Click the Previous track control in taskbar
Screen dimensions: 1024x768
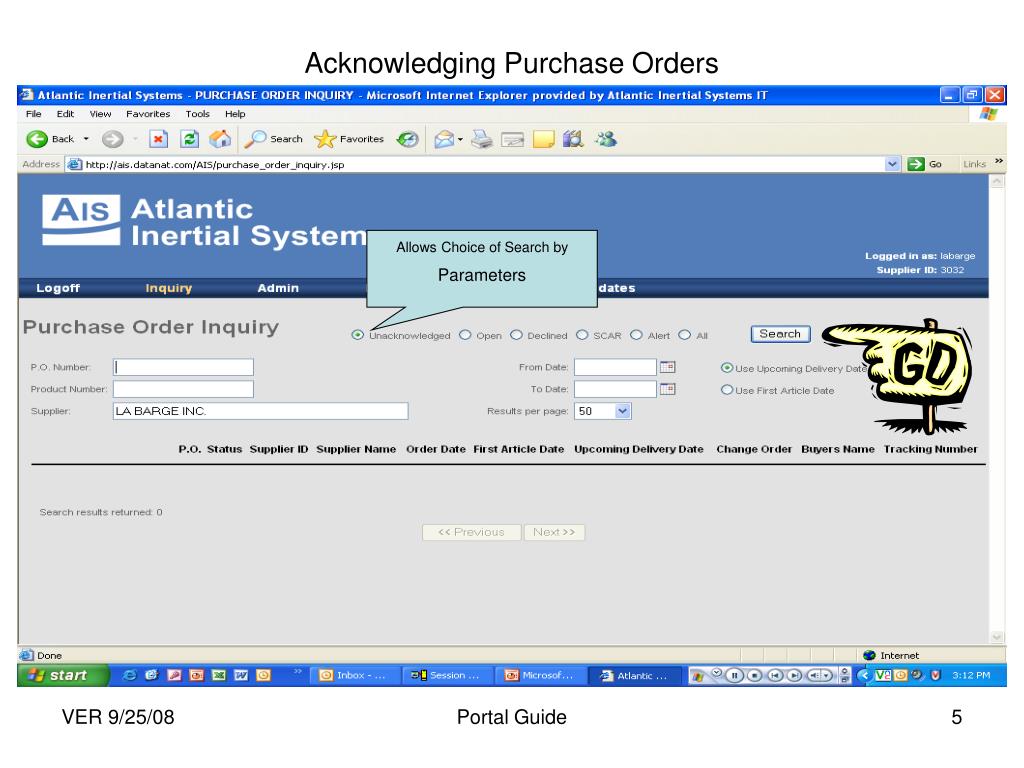(775, 675)
